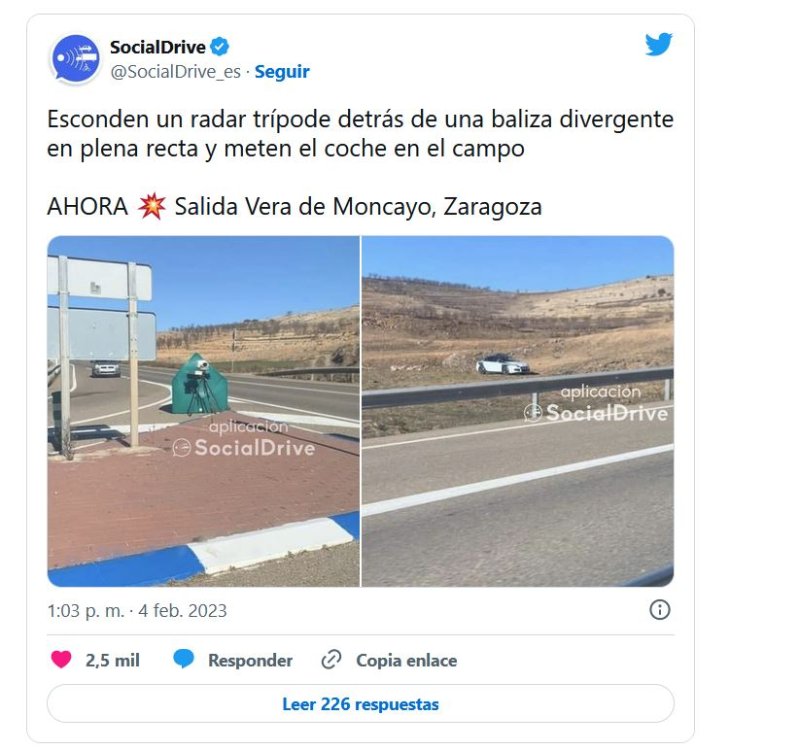Like the tweet with the heart icon
799x750 pixels.
point(61,660)
